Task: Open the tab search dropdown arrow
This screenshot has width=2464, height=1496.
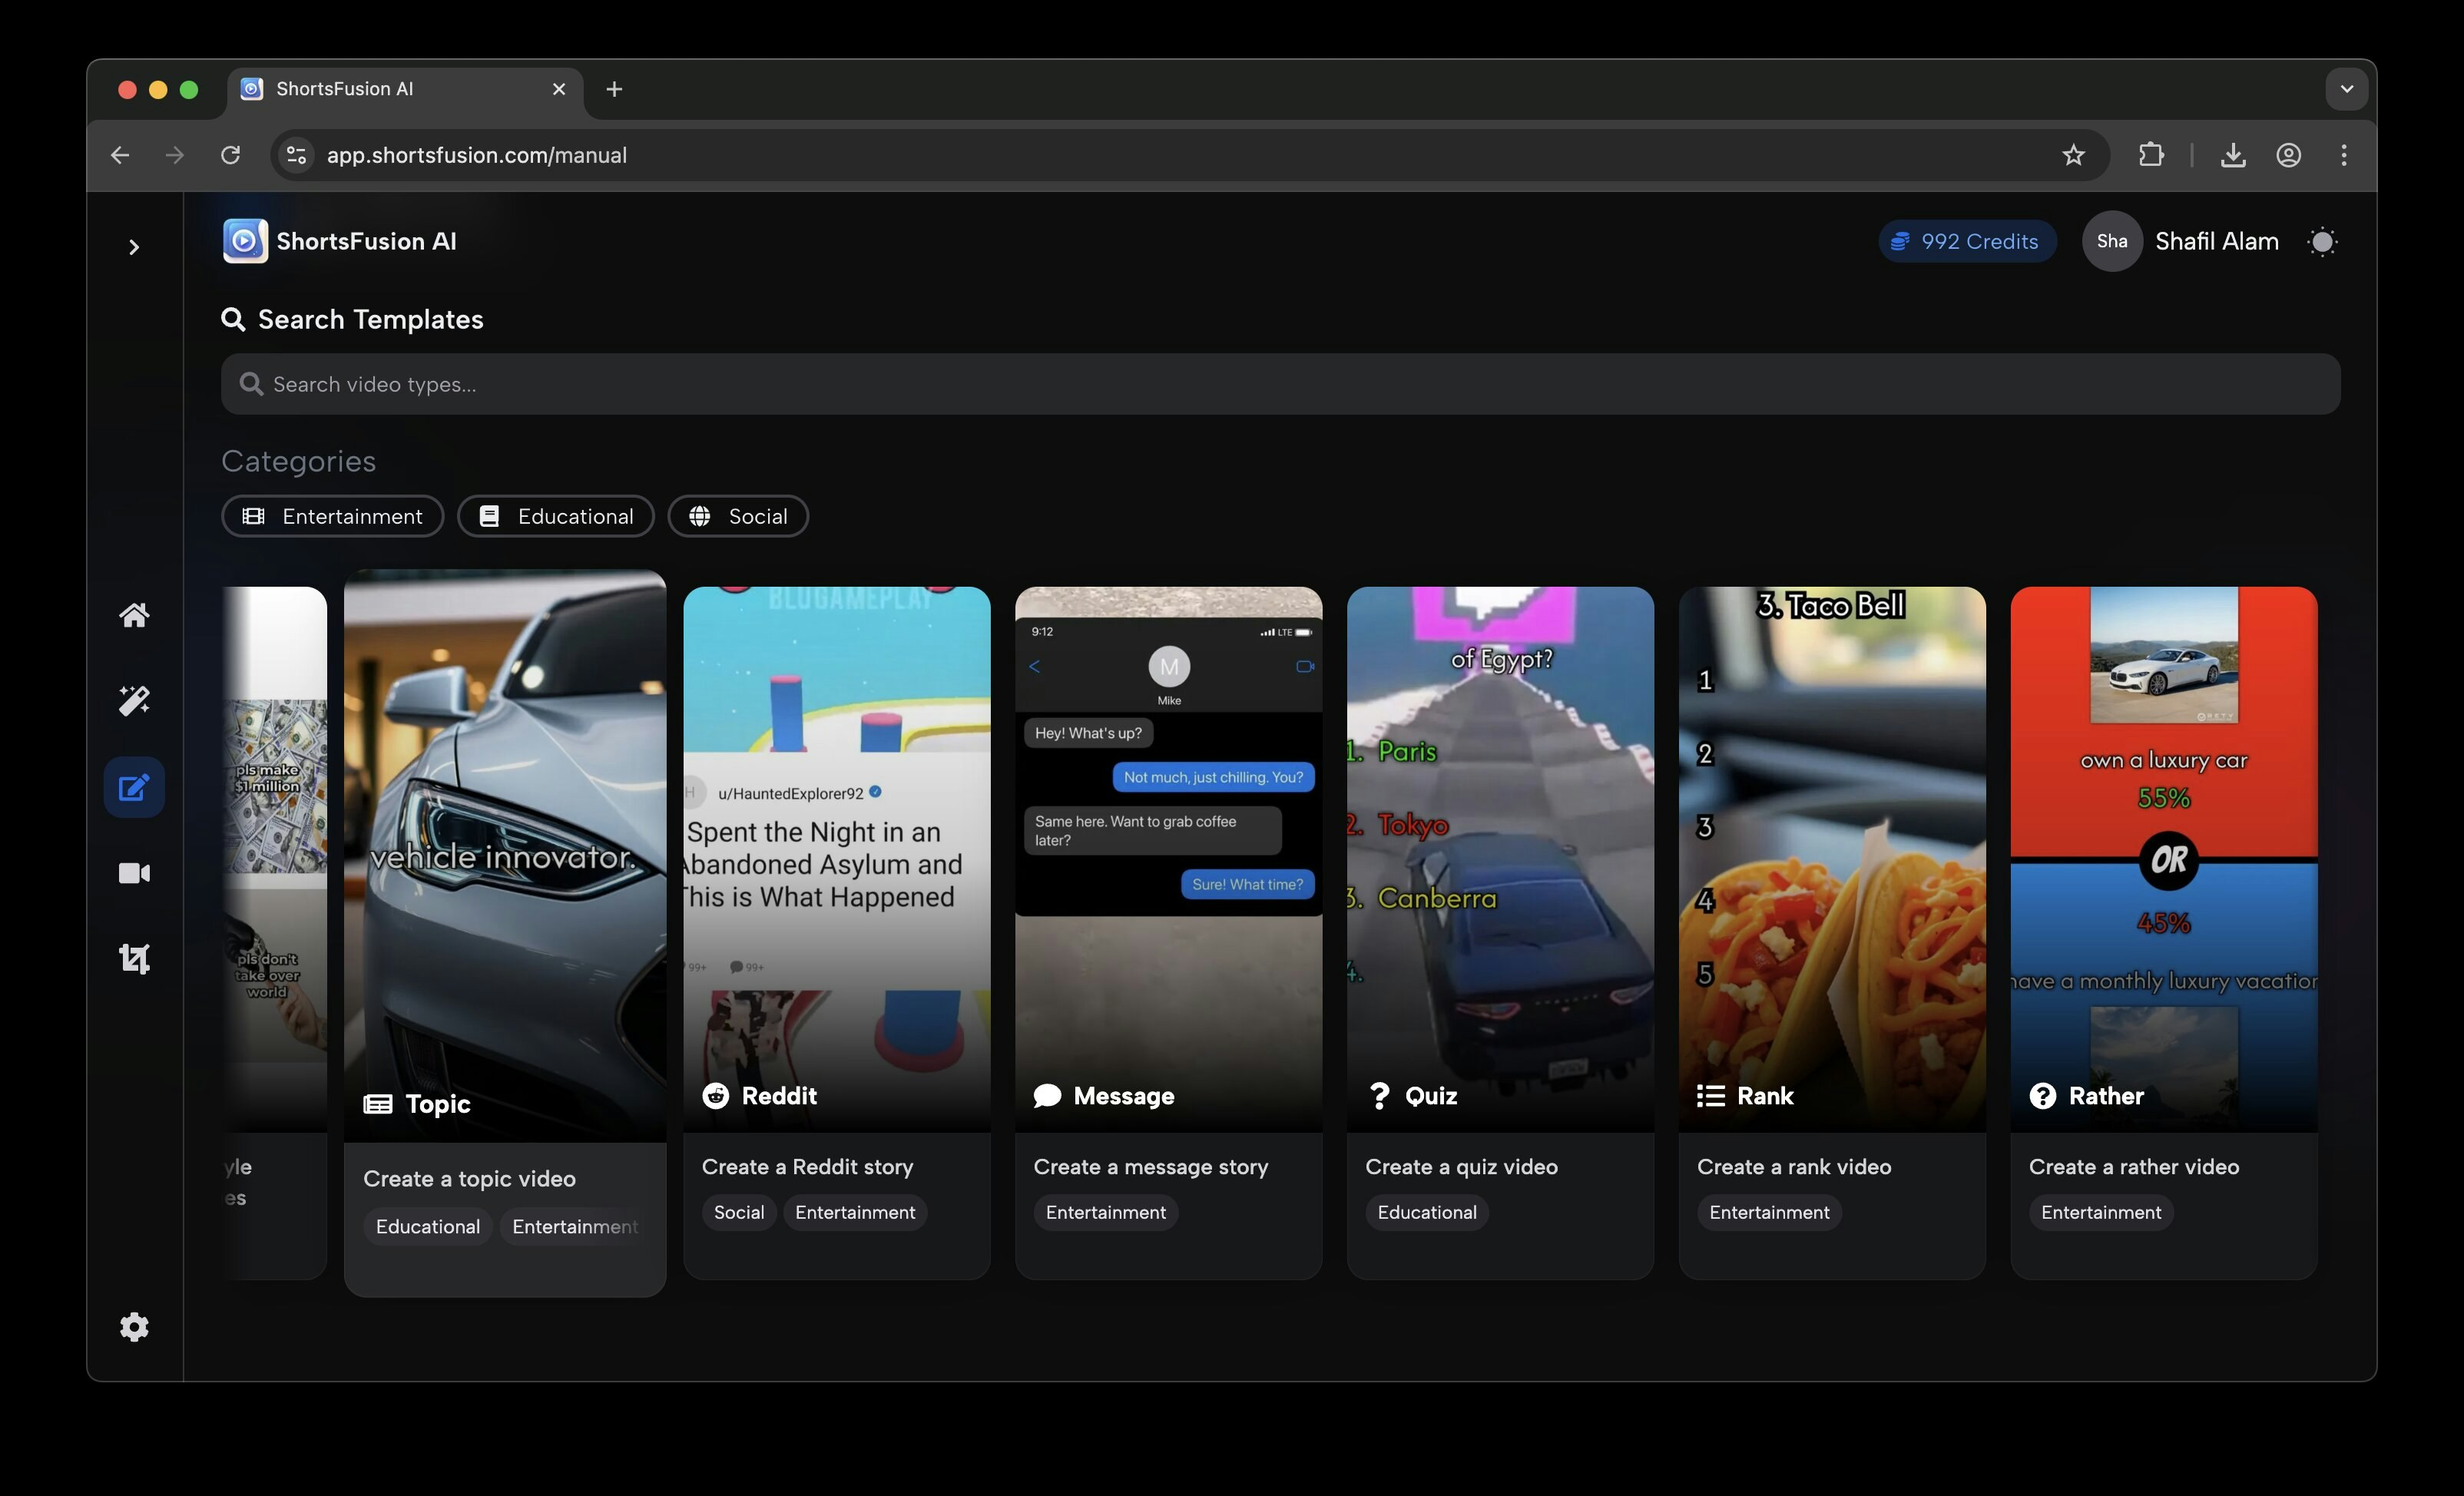Action: point(2346,89)
